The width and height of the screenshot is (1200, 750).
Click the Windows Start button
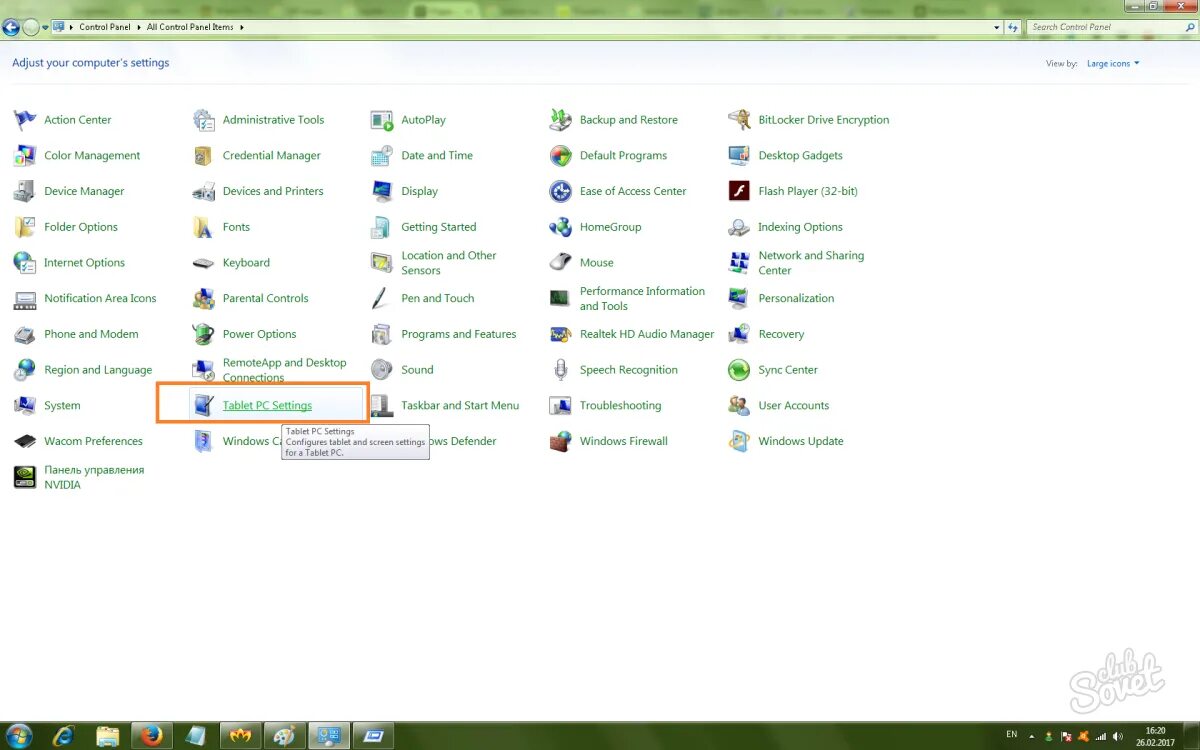coord(18,735)
